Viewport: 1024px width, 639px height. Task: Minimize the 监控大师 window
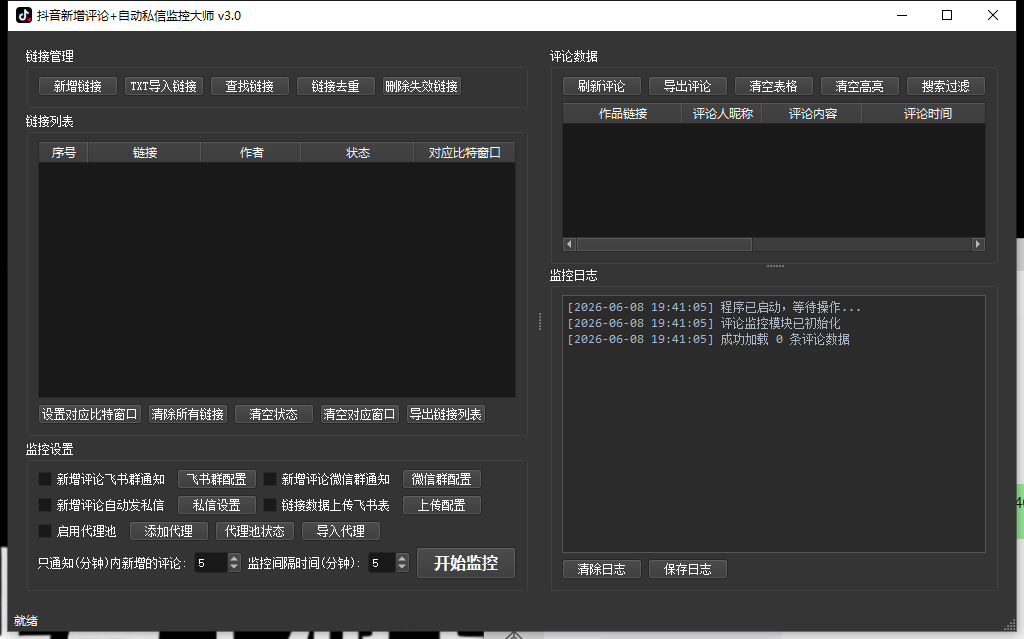pyautogui.click(x=902, y=15)
